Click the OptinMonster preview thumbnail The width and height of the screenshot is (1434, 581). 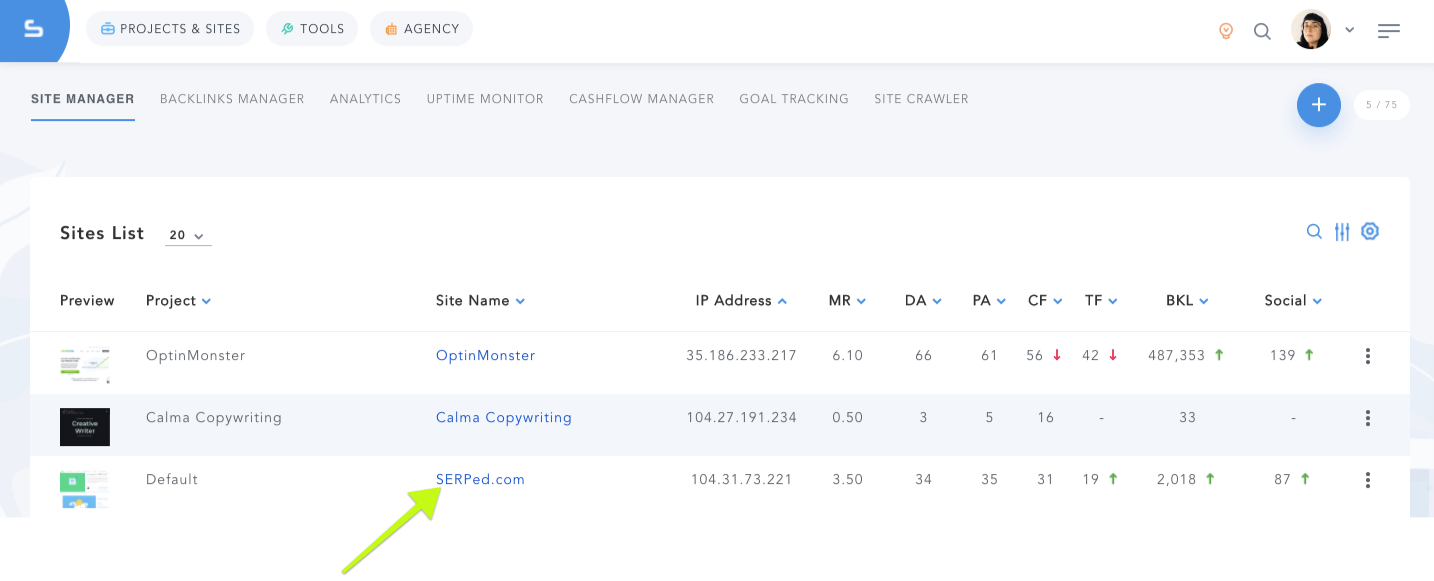click(85, 364)
